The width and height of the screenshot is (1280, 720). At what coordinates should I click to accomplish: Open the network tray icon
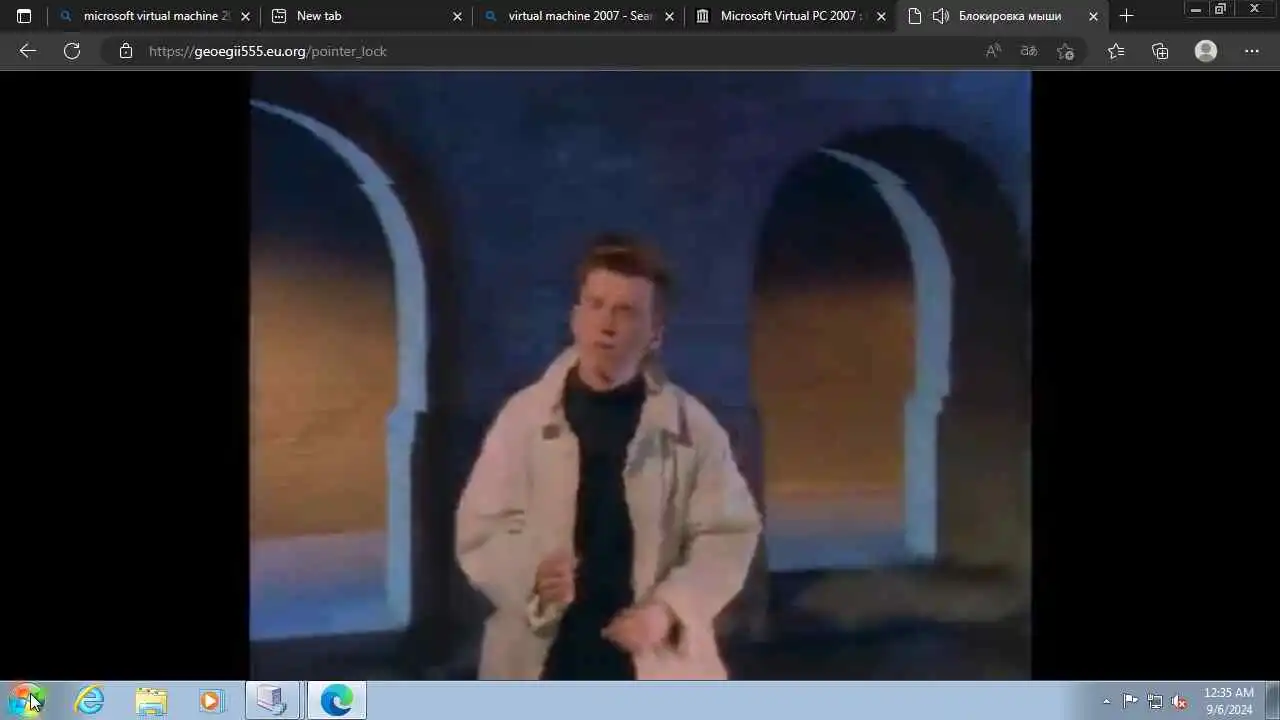pyautogui.click(x=1155, y=701)
